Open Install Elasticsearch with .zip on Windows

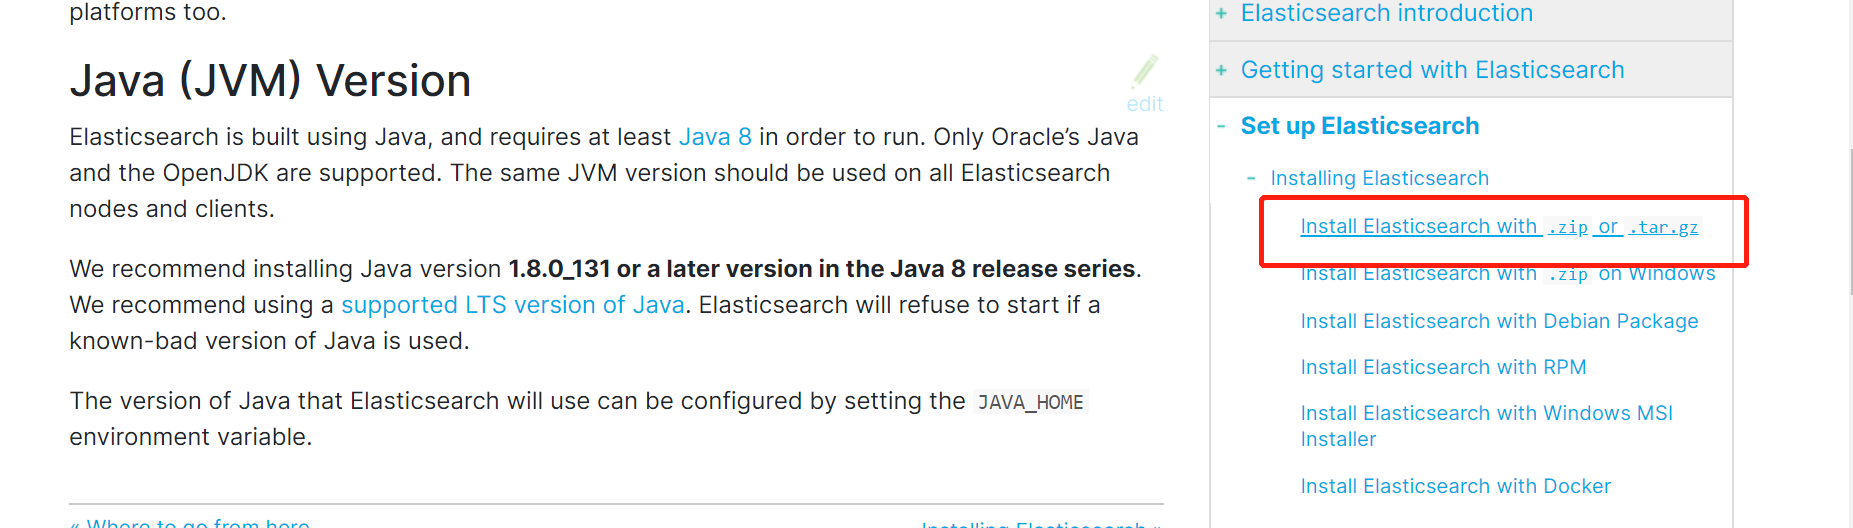[x=1507, y=274]
